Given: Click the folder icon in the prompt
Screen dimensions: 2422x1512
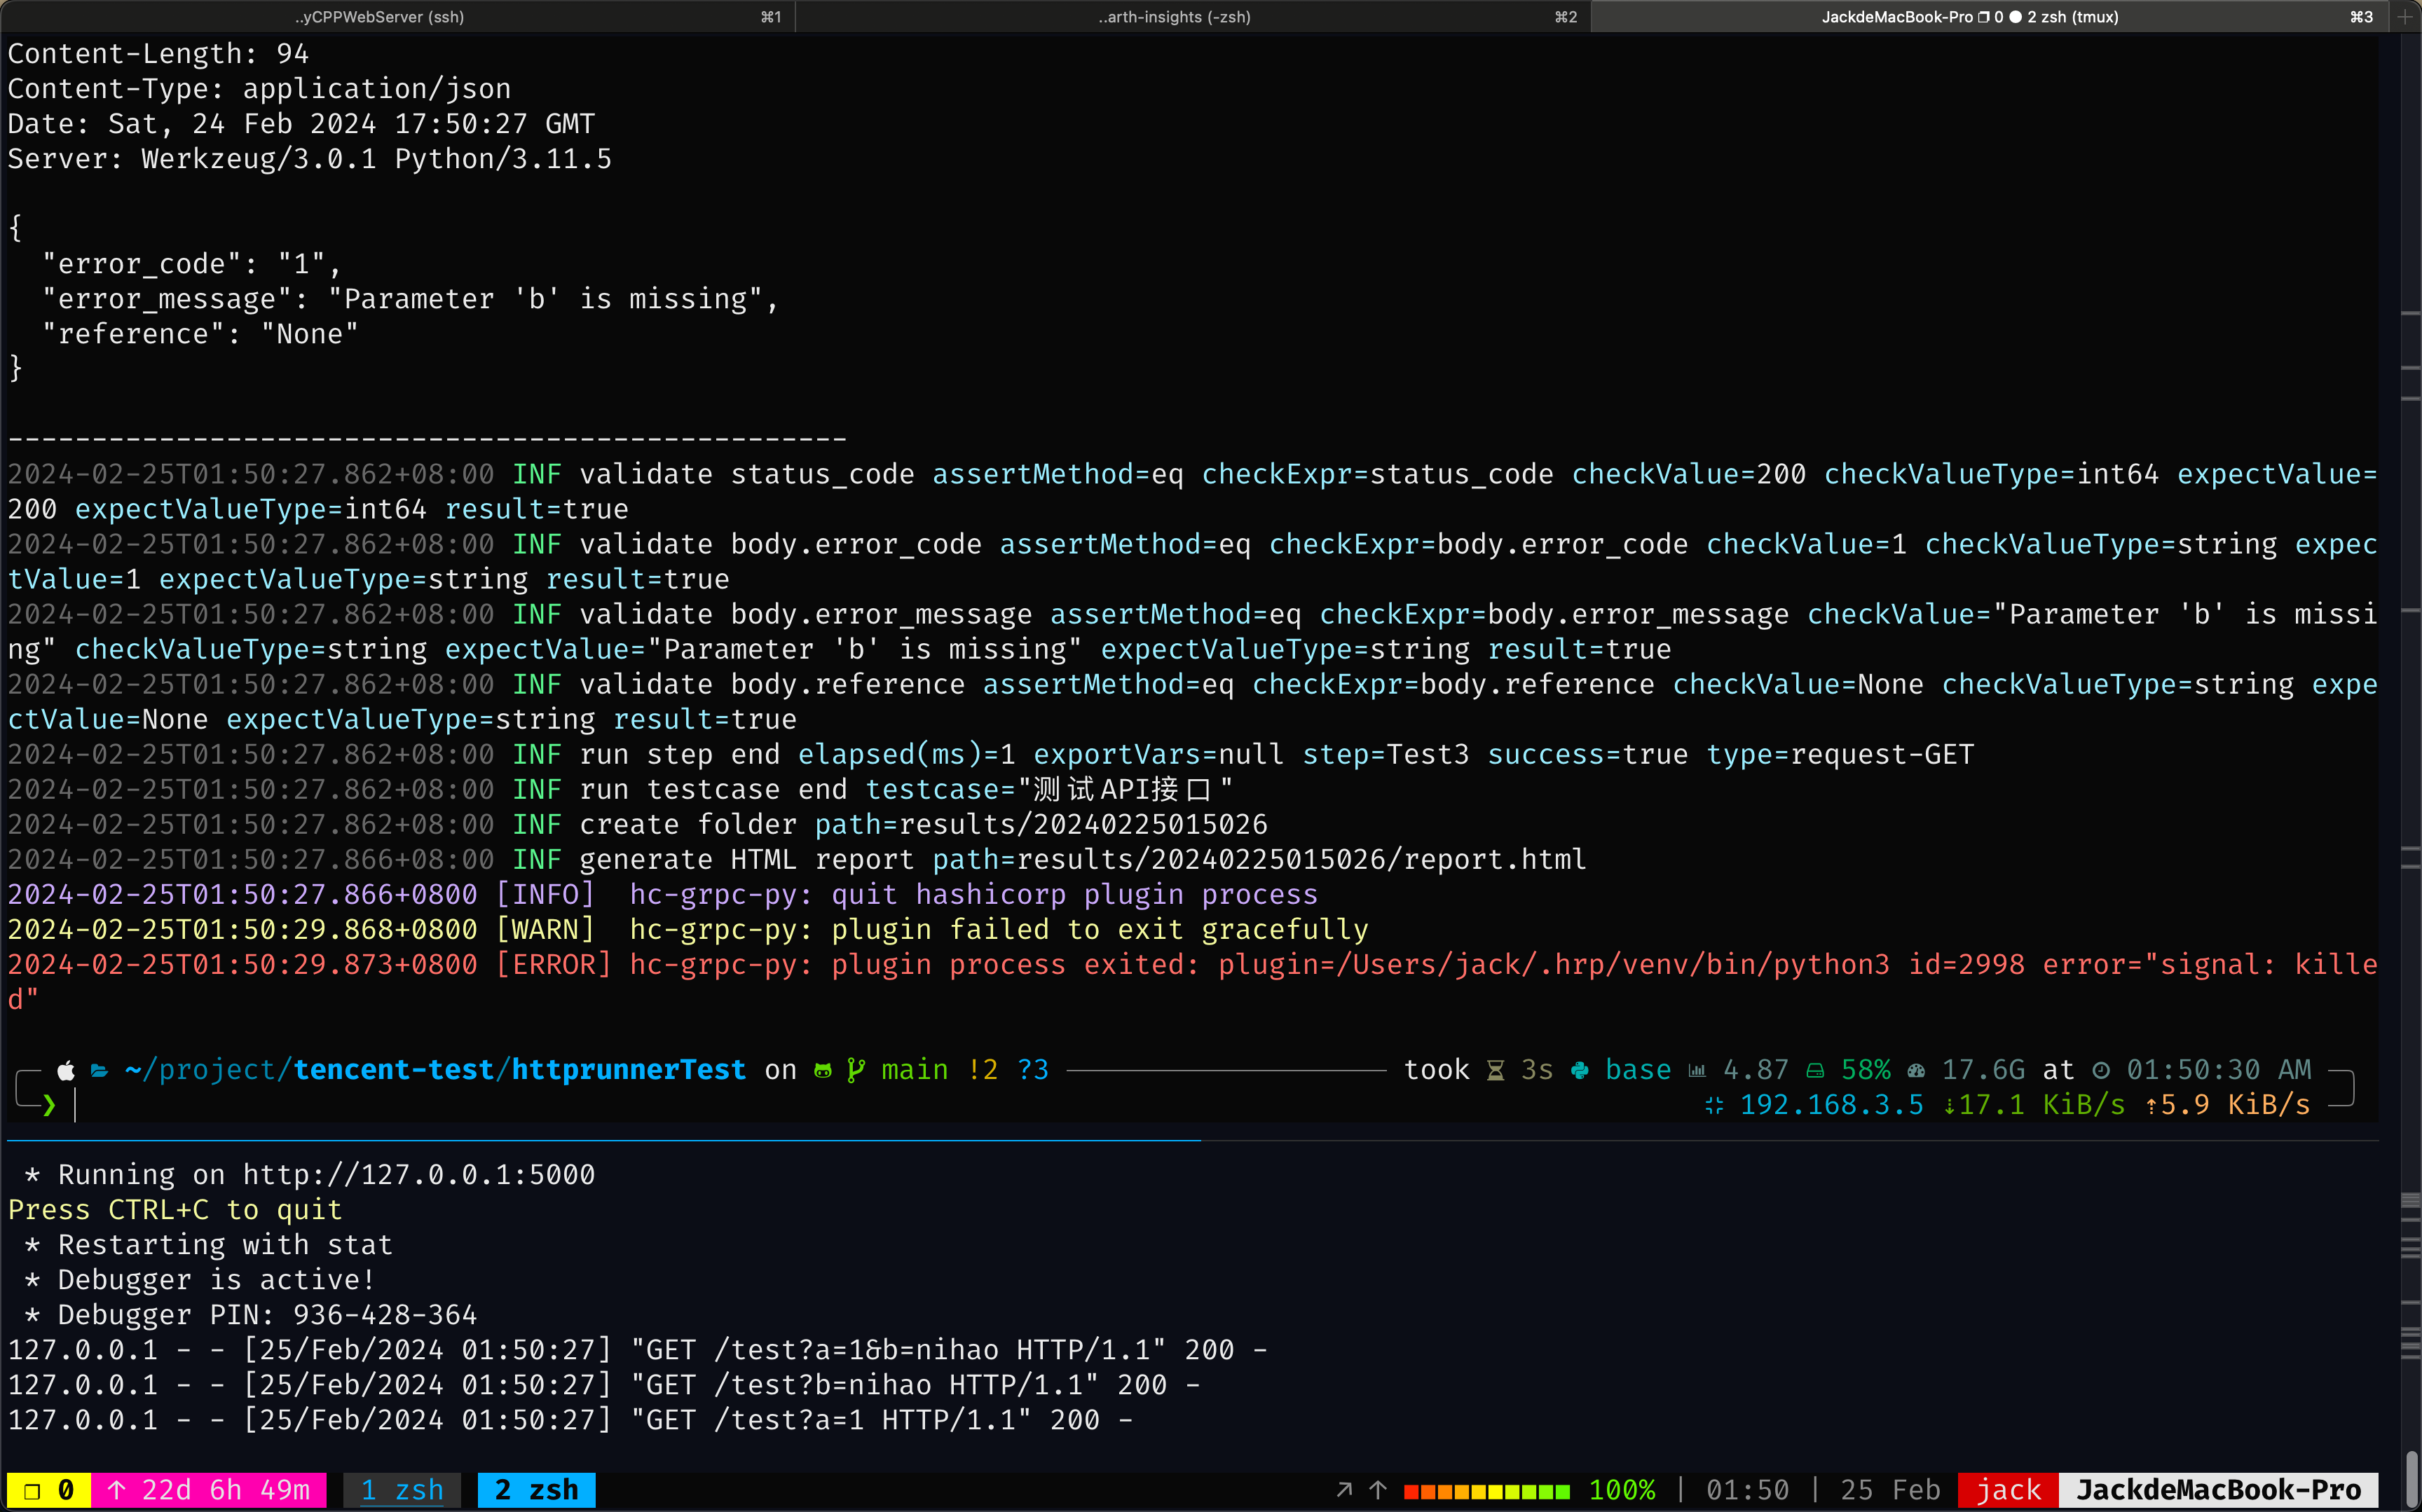Looking at the screenshot, I should 99,1071.
